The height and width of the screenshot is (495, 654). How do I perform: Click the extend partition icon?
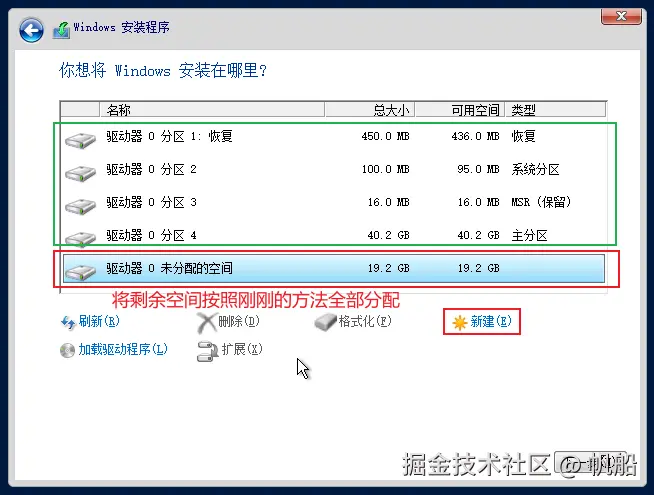coord(207,351)
